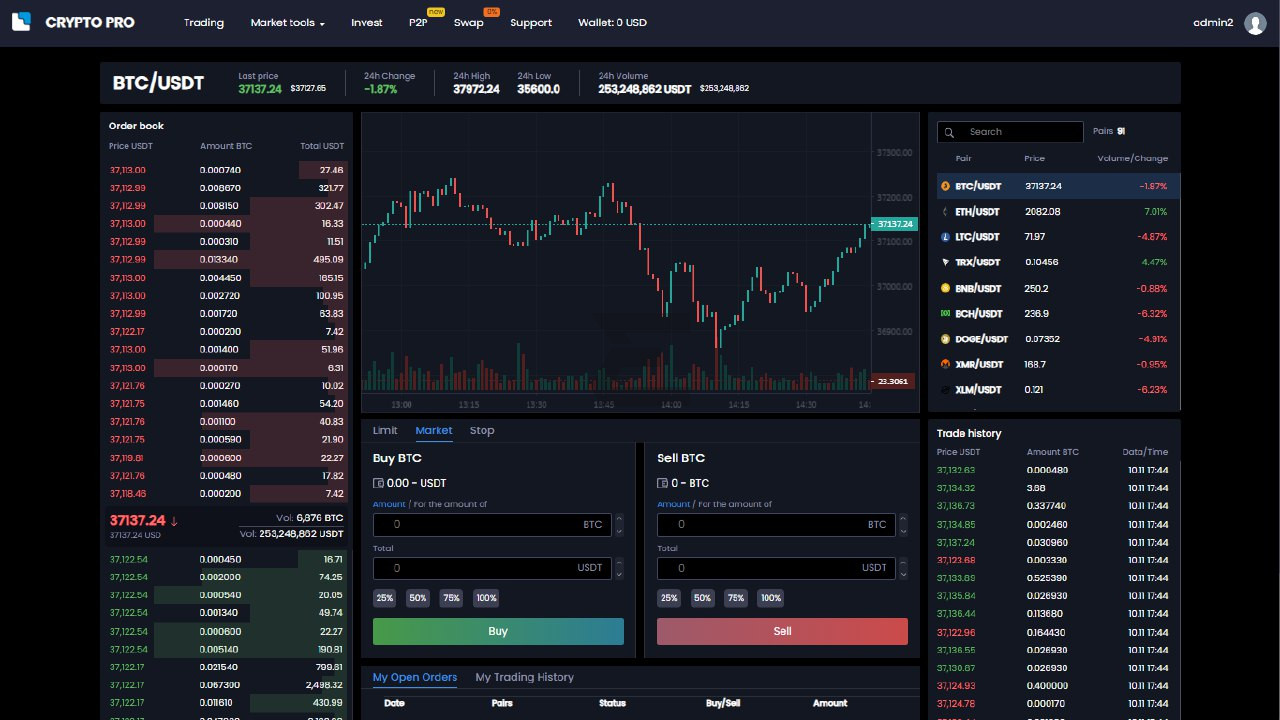The image size is (1280, 720).
Task: Set Sell amount to 100% preset
Action: click(x=770, y=598)
